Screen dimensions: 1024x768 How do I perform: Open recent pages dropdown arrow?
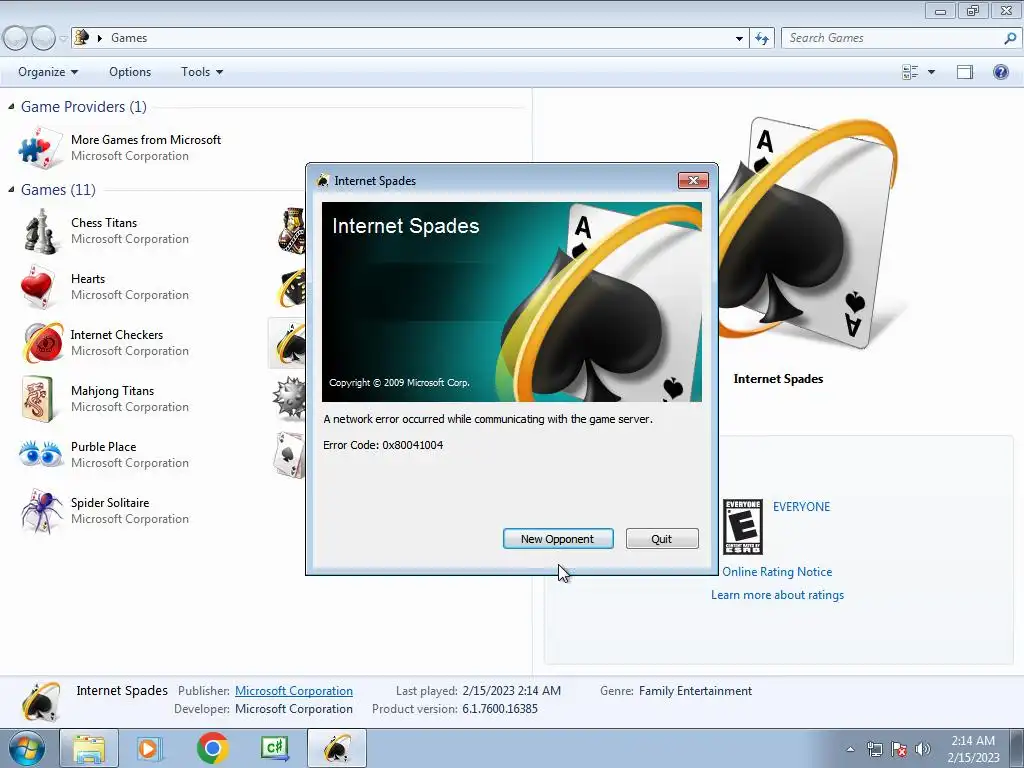[63, 39]
